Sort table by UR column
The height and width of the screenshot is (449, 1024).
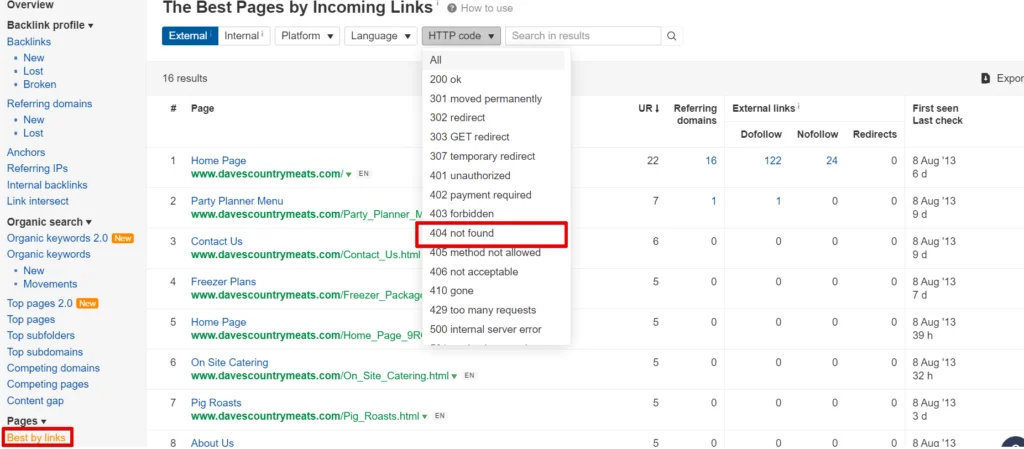coord(648,108)
